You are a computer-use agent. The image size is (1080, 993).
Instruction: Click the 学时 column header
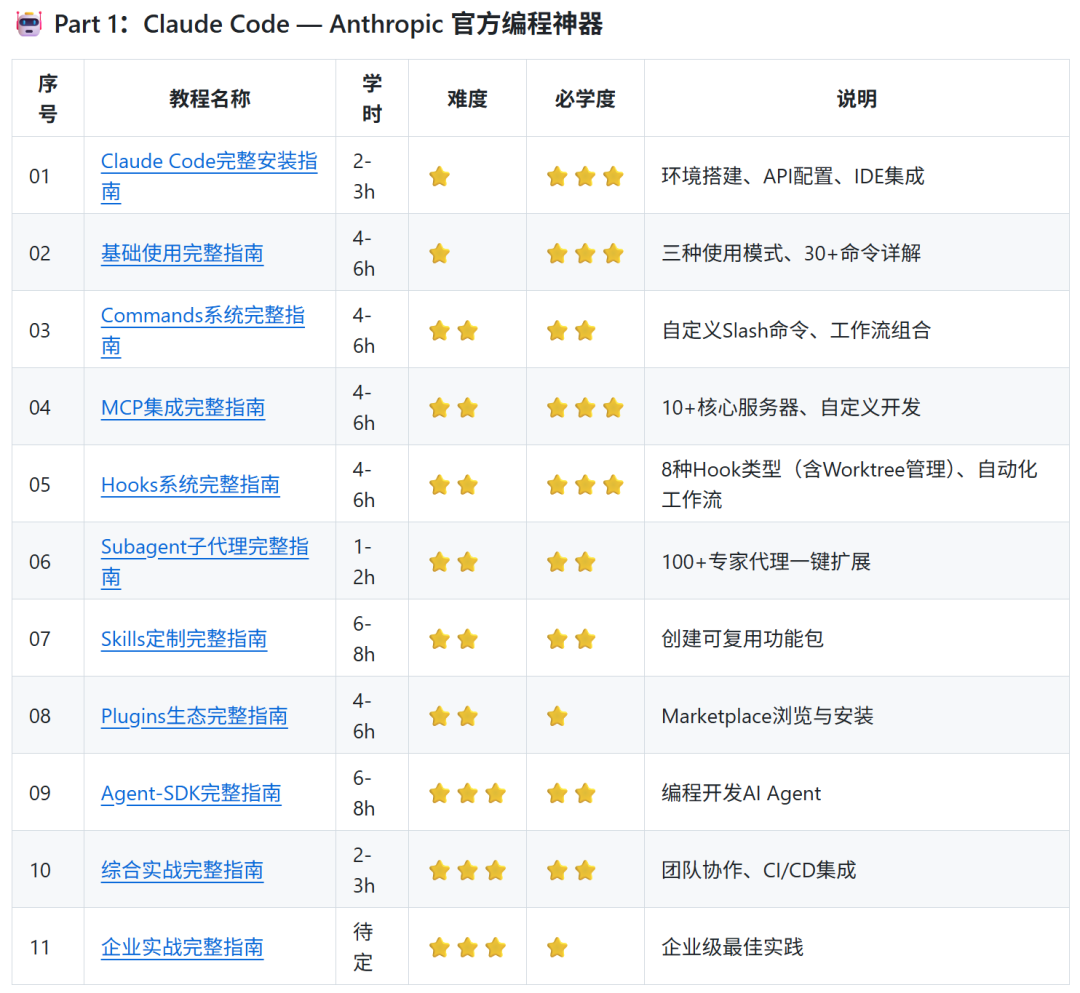tap(372, 98)
